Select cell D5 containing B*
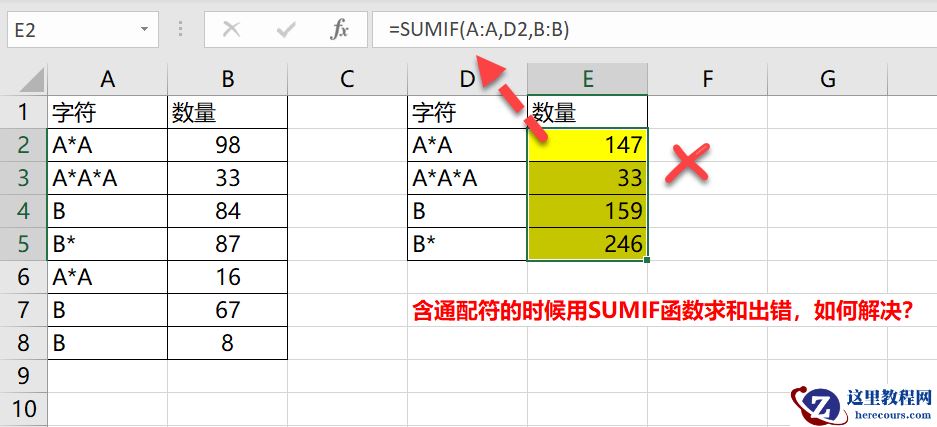Viewport: 937px width, 427px height. [x=467, y=244]
